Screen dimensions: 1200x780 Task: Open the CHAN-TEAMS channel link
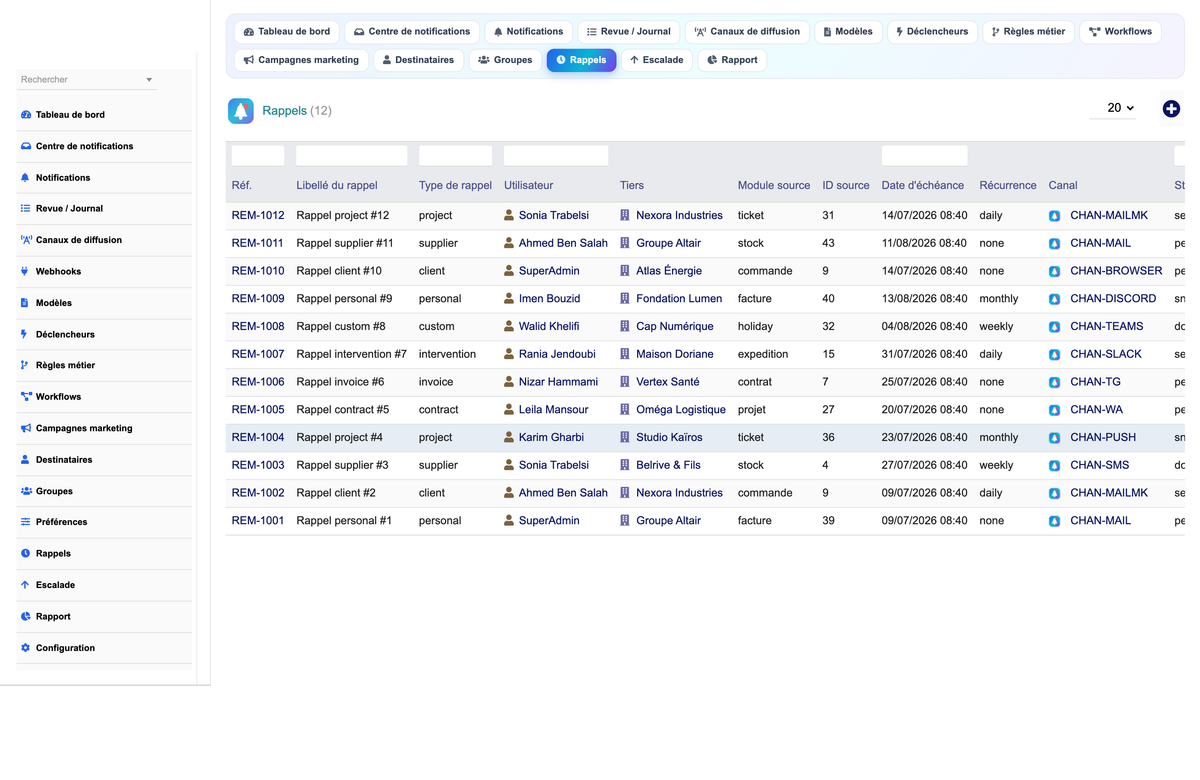click(x=1106, y=327)
